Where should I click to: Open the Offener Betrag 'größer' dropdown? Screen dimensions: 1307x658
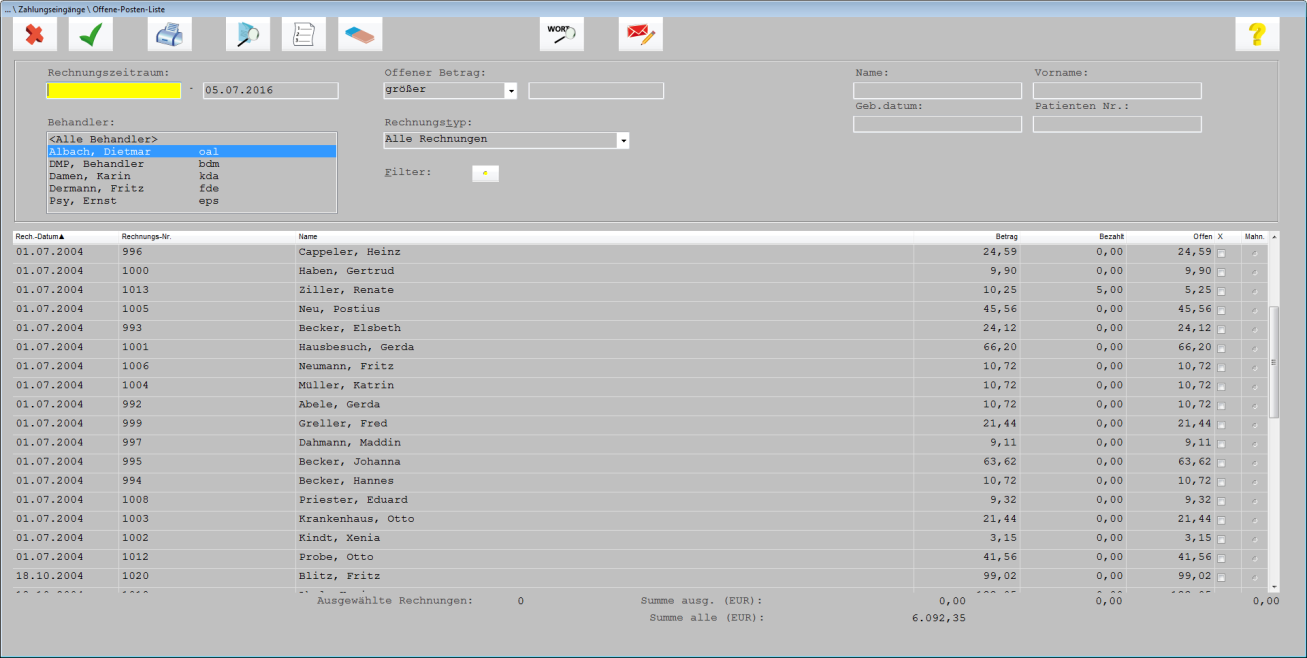[511, 91]
